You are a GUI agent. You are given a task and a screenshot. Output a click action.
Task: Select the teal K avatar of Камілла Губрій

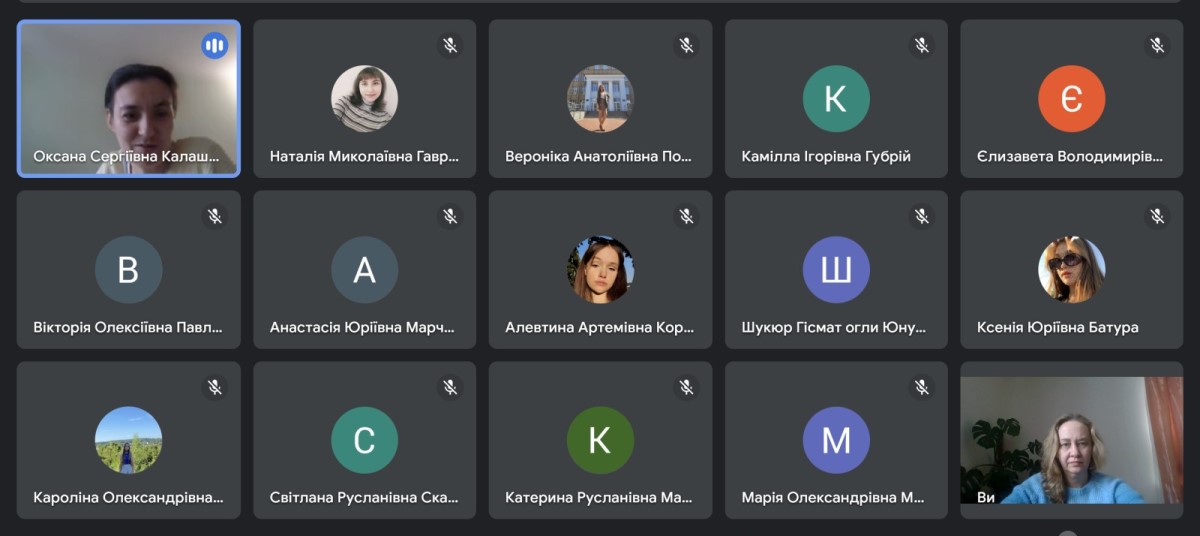836,98
